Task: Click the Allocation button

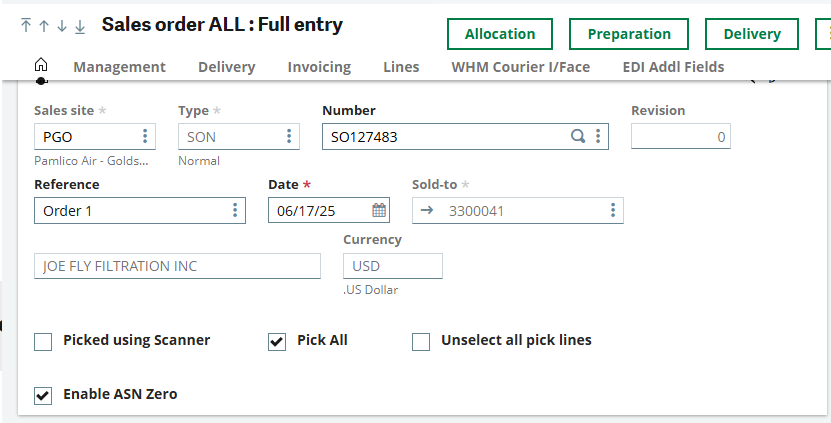Action: tap(500, 34)
